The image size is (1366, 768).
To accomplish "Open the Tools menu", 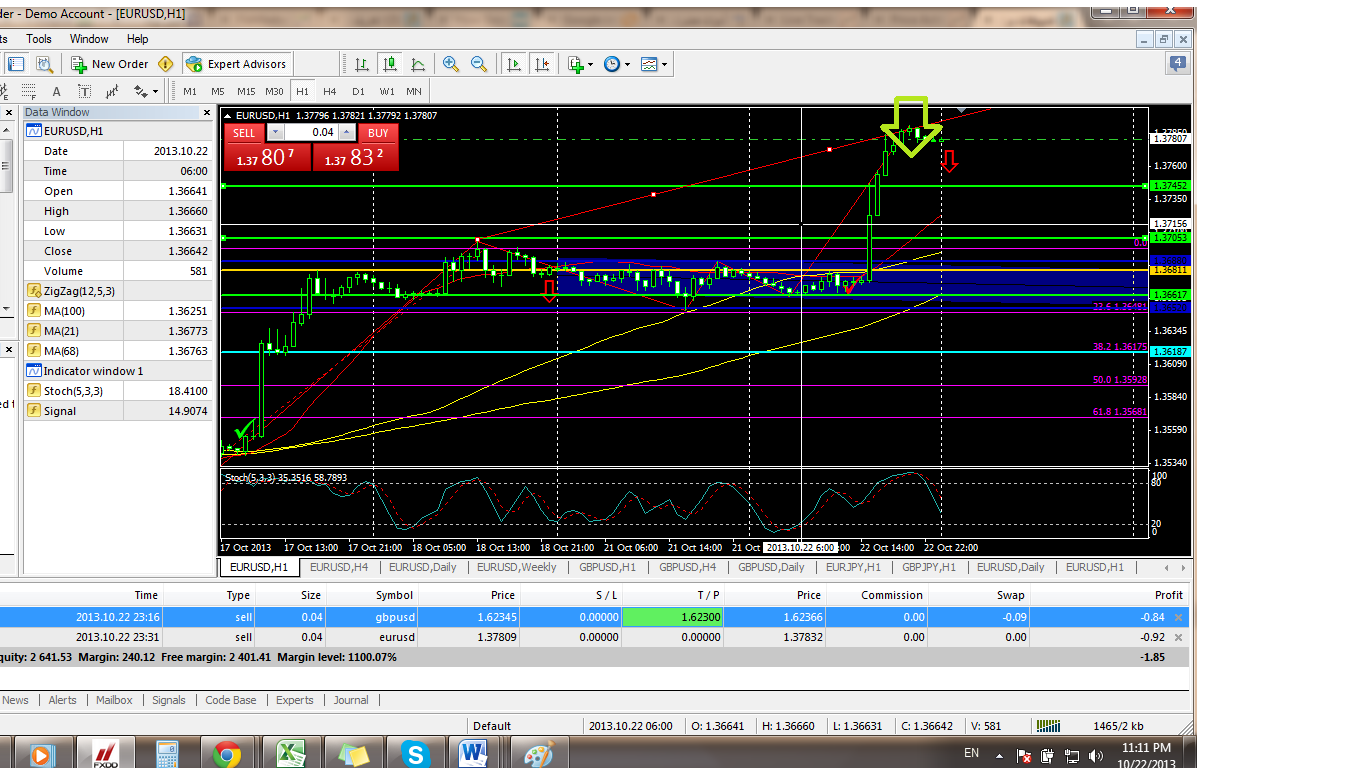I will [39, 39].
